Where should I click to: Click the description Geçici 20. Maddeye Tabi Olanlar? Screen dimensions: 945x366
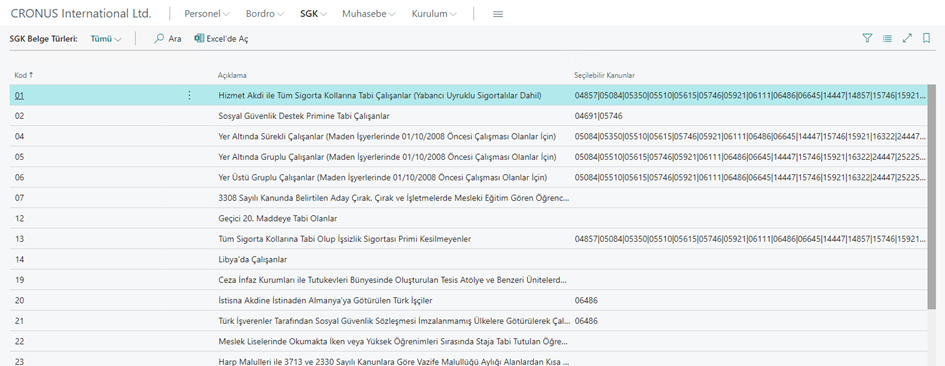click(278, 218)
